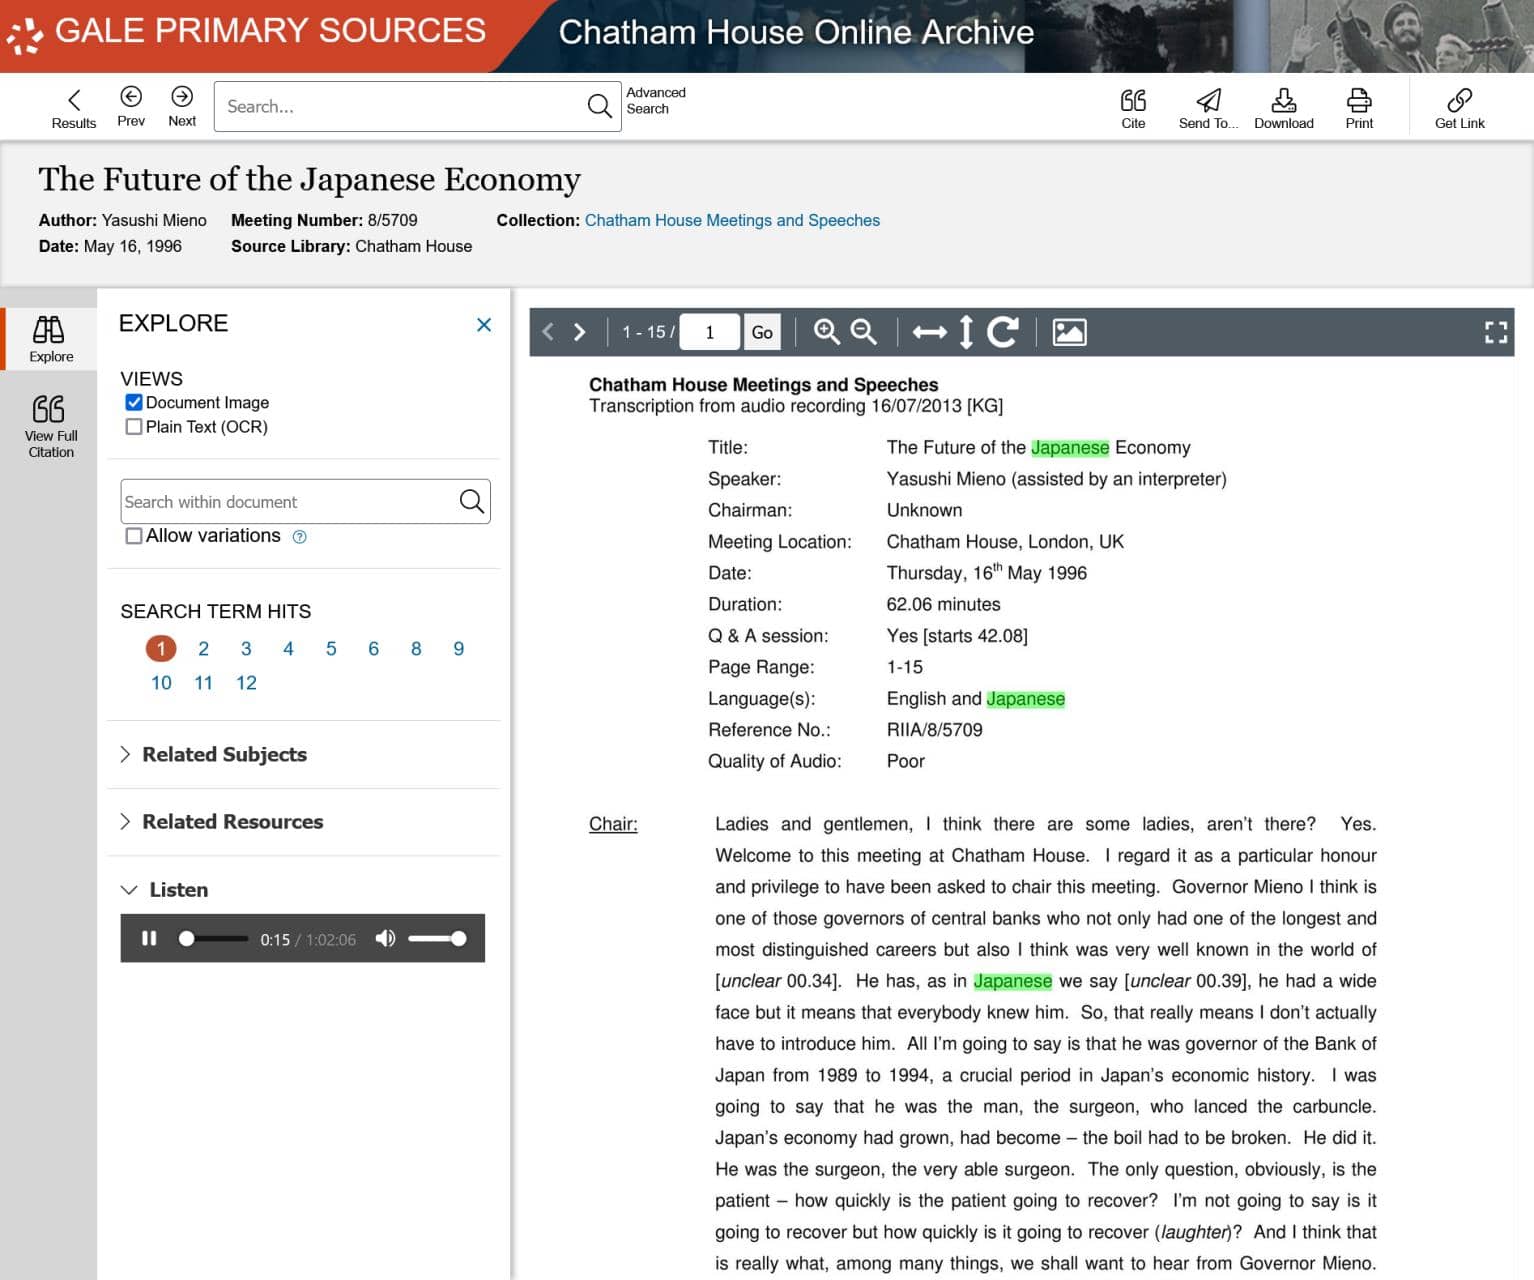Jump to search hit 10
This screenshot has height=1280, width=1534.
[161, 682]
